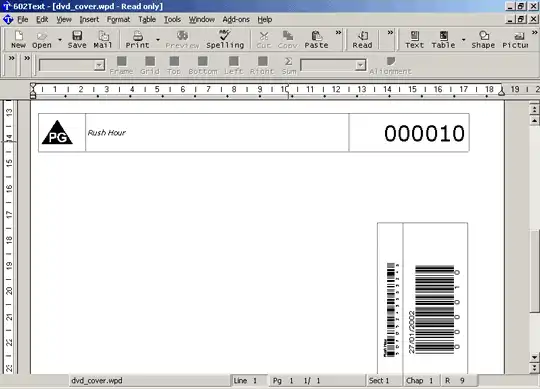Click the small vertical barcode image
This screenshot has height=389, width=540.
391,310
